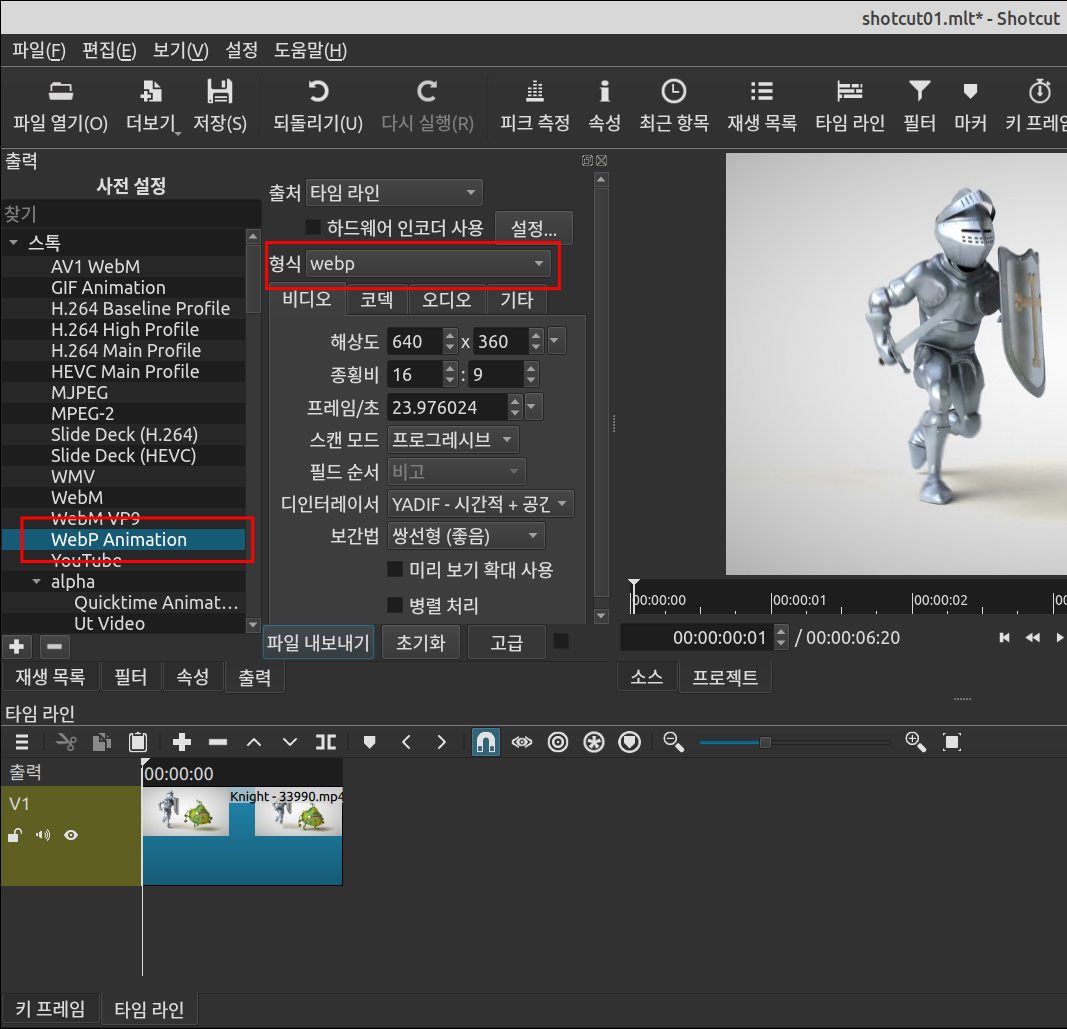Enable 미리 보기 확대 사용 checkbox
Screen dimensions: 1067x1029
coord(395,569)
